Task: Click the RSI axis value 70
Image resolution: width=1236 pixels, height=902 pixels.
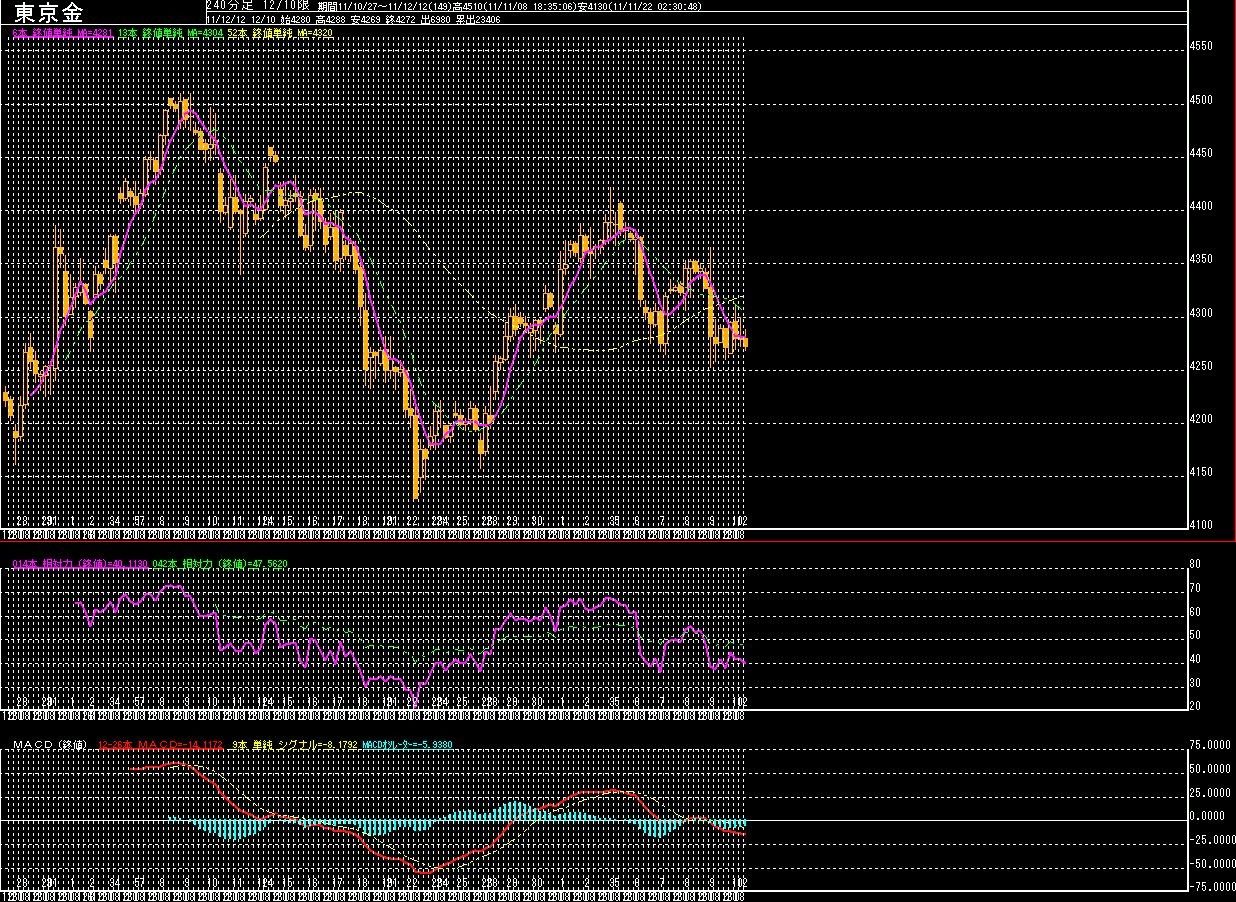Action: pyautogui.click(x=1194, y=588)
